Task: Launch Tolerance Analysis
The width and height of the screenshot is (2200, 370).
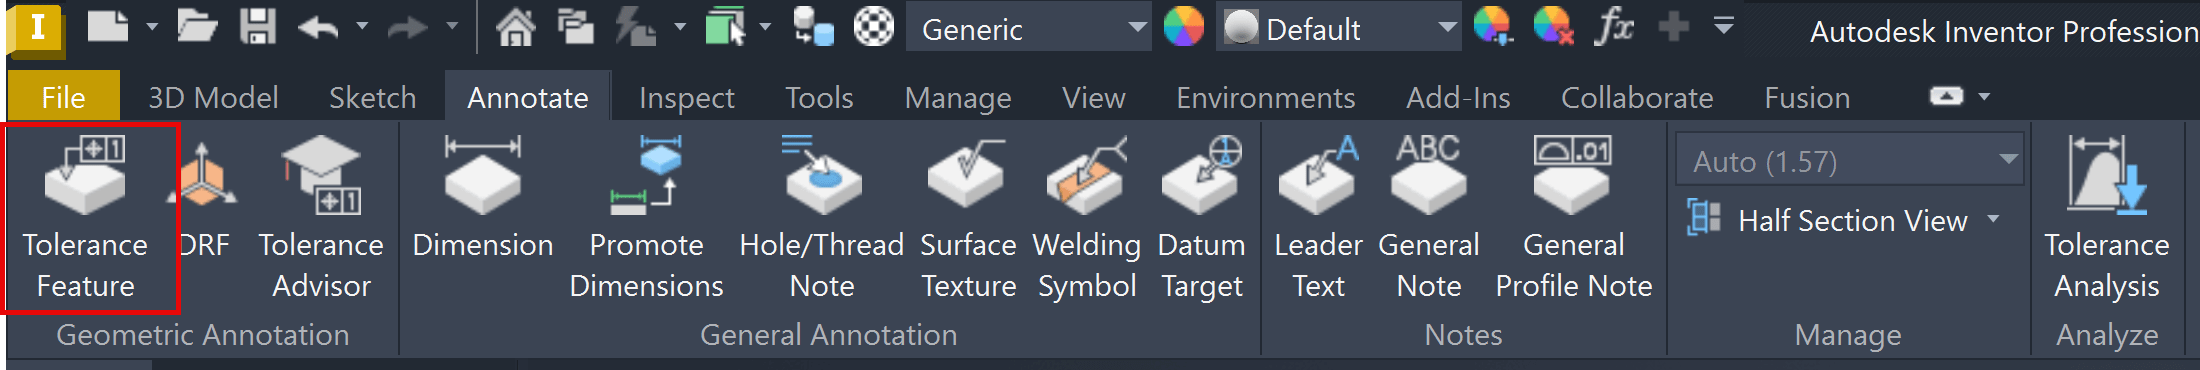Action: coord(2106,218)
